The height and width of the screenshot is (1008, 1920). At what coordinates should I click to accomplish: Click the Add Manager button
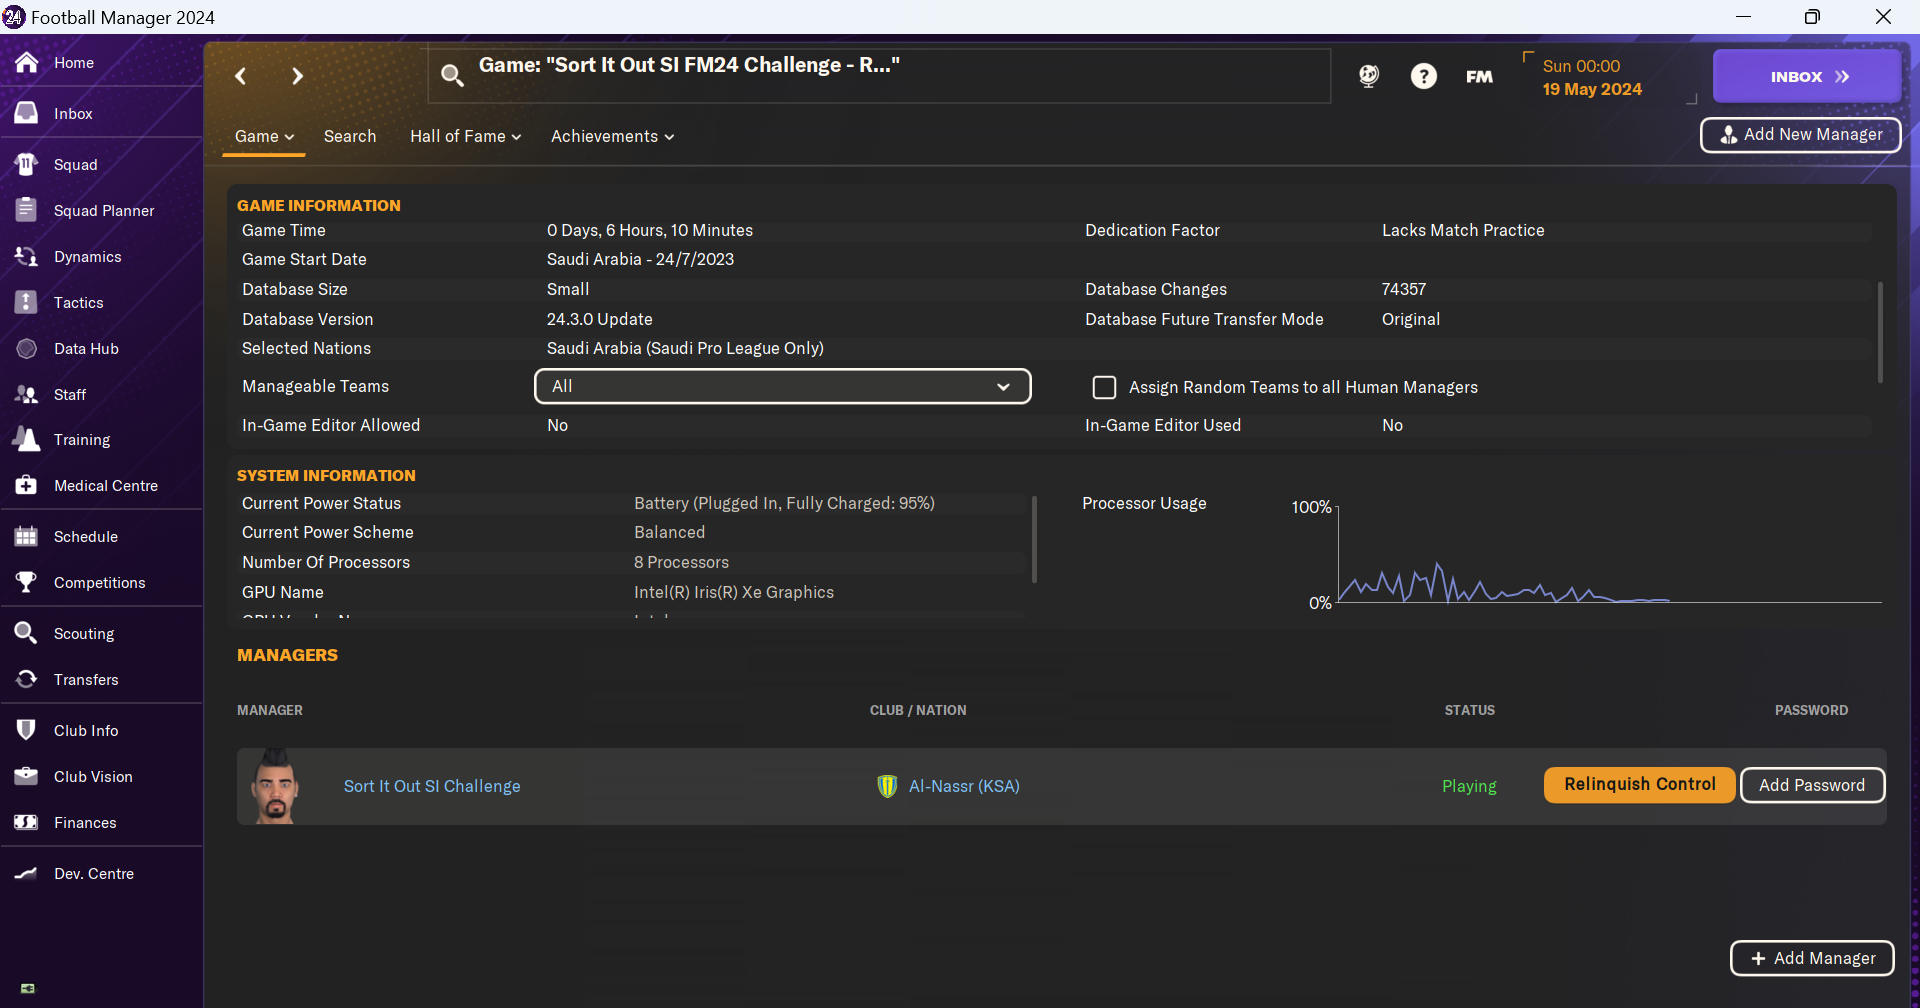tap(1812, 958)
